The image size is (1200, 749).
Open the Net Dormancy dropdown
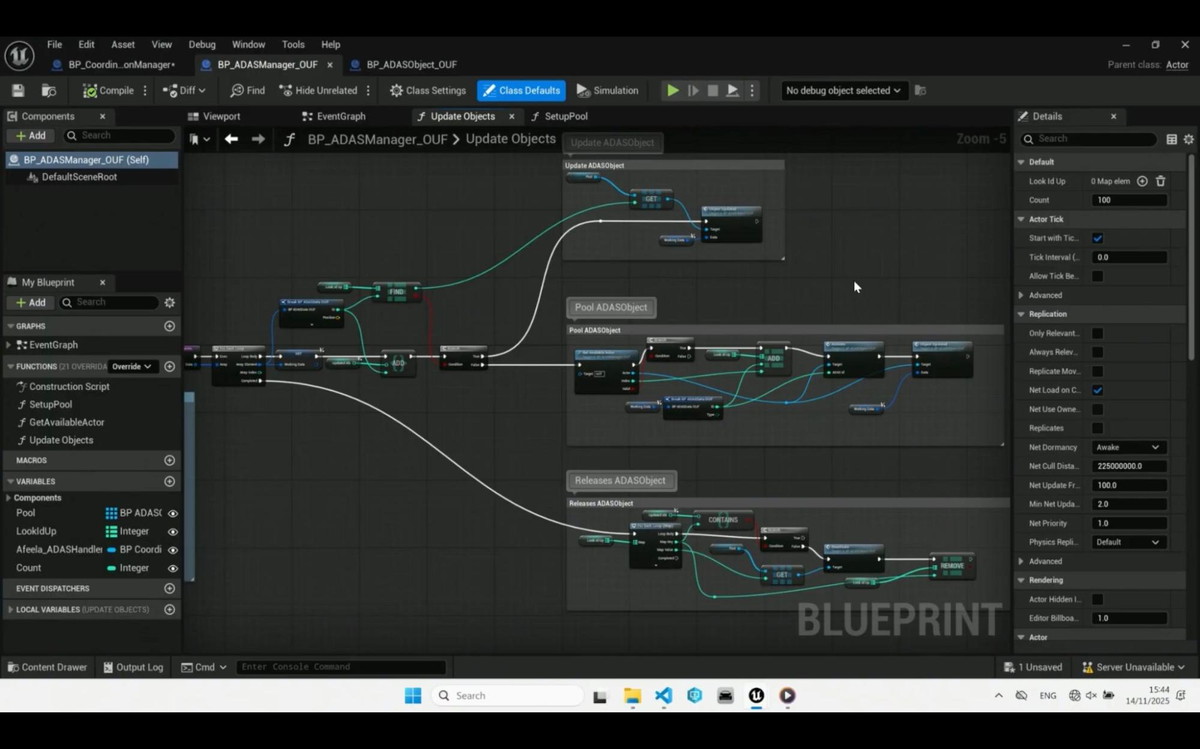tap(1127, 447)
